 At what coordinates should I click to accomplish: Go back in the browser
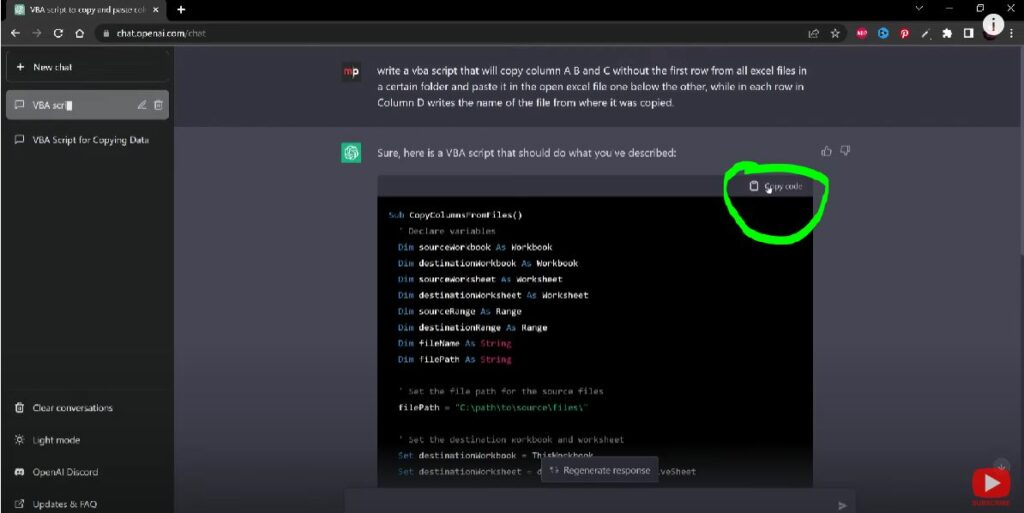(16, 33)
